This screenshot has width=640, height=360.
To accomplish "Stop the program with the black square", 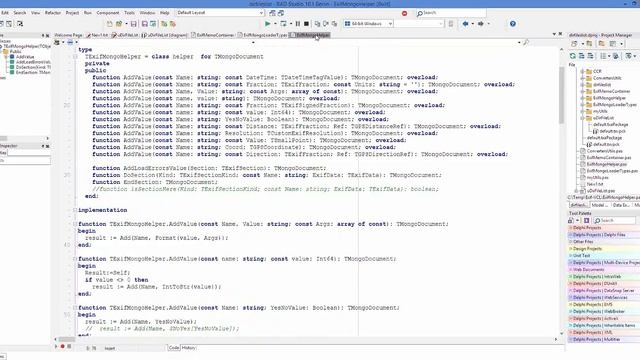I will [306, 24].
